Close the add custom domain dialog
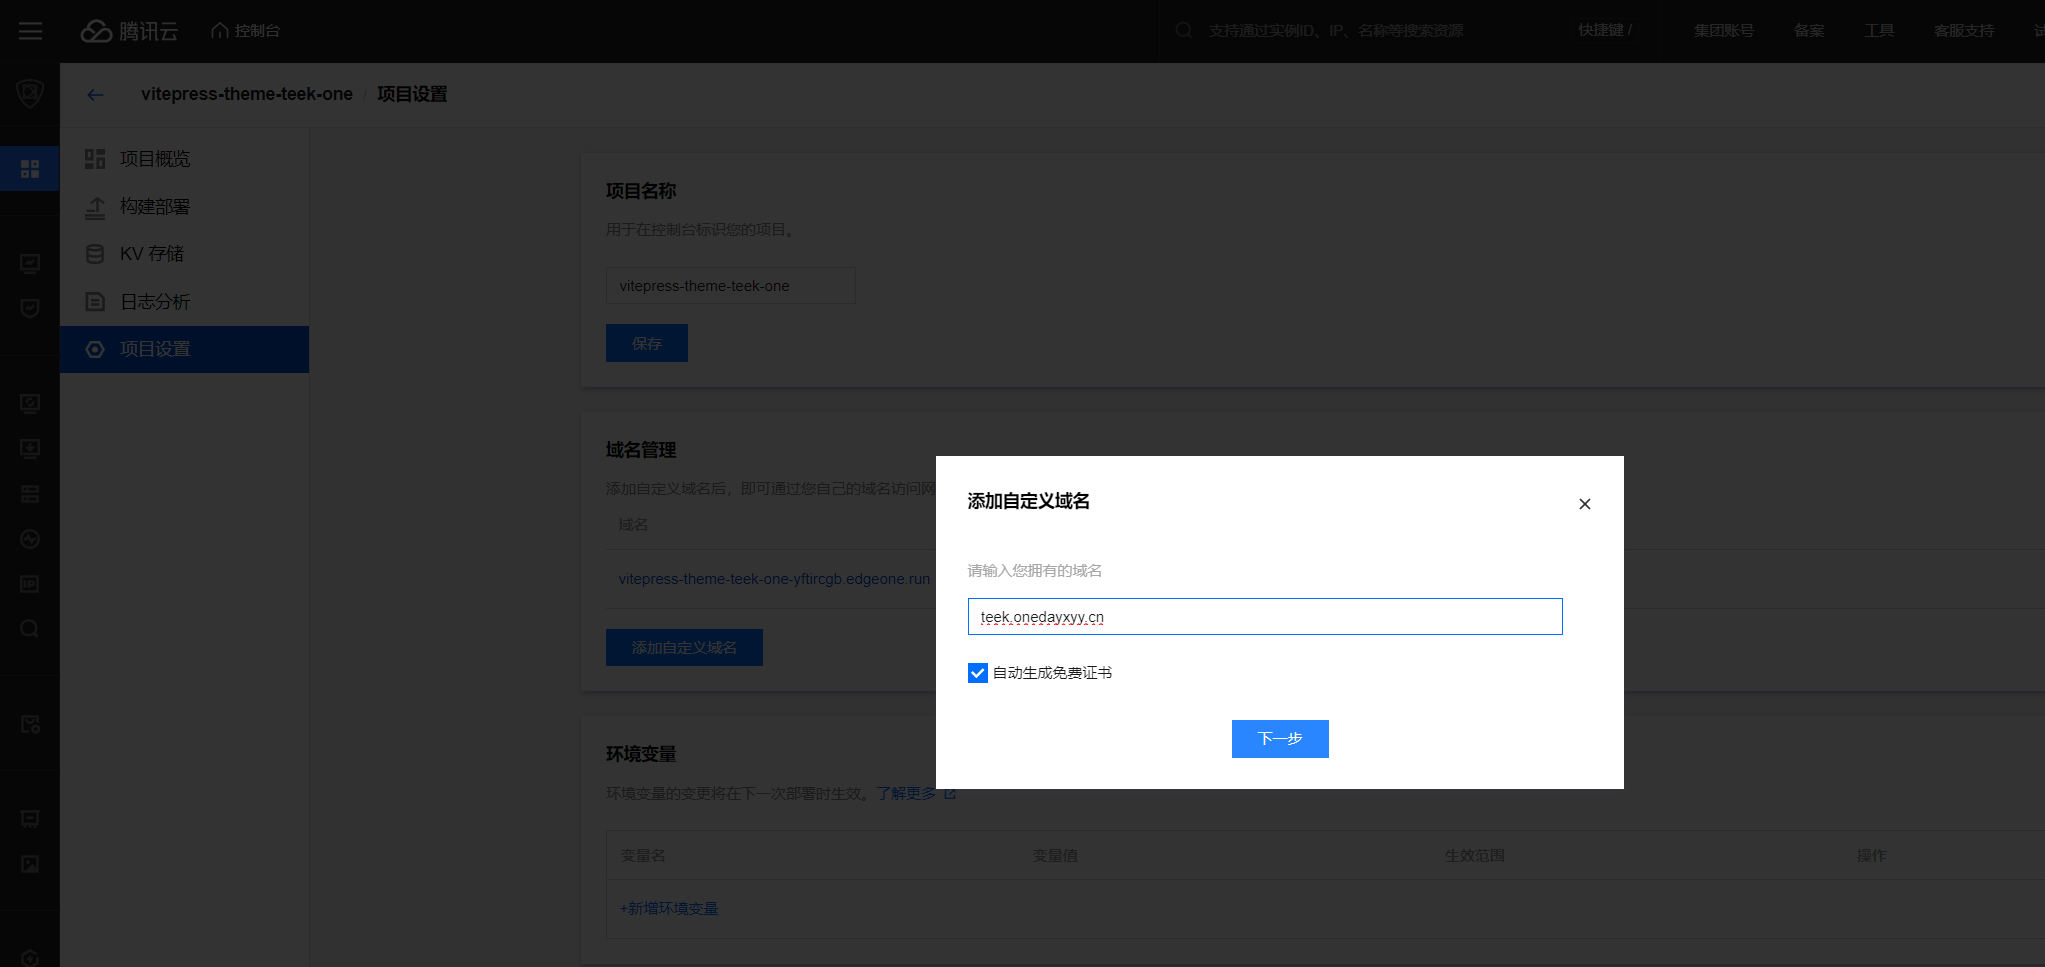This screenshot has width=2045, height=967. point(1584,504)
